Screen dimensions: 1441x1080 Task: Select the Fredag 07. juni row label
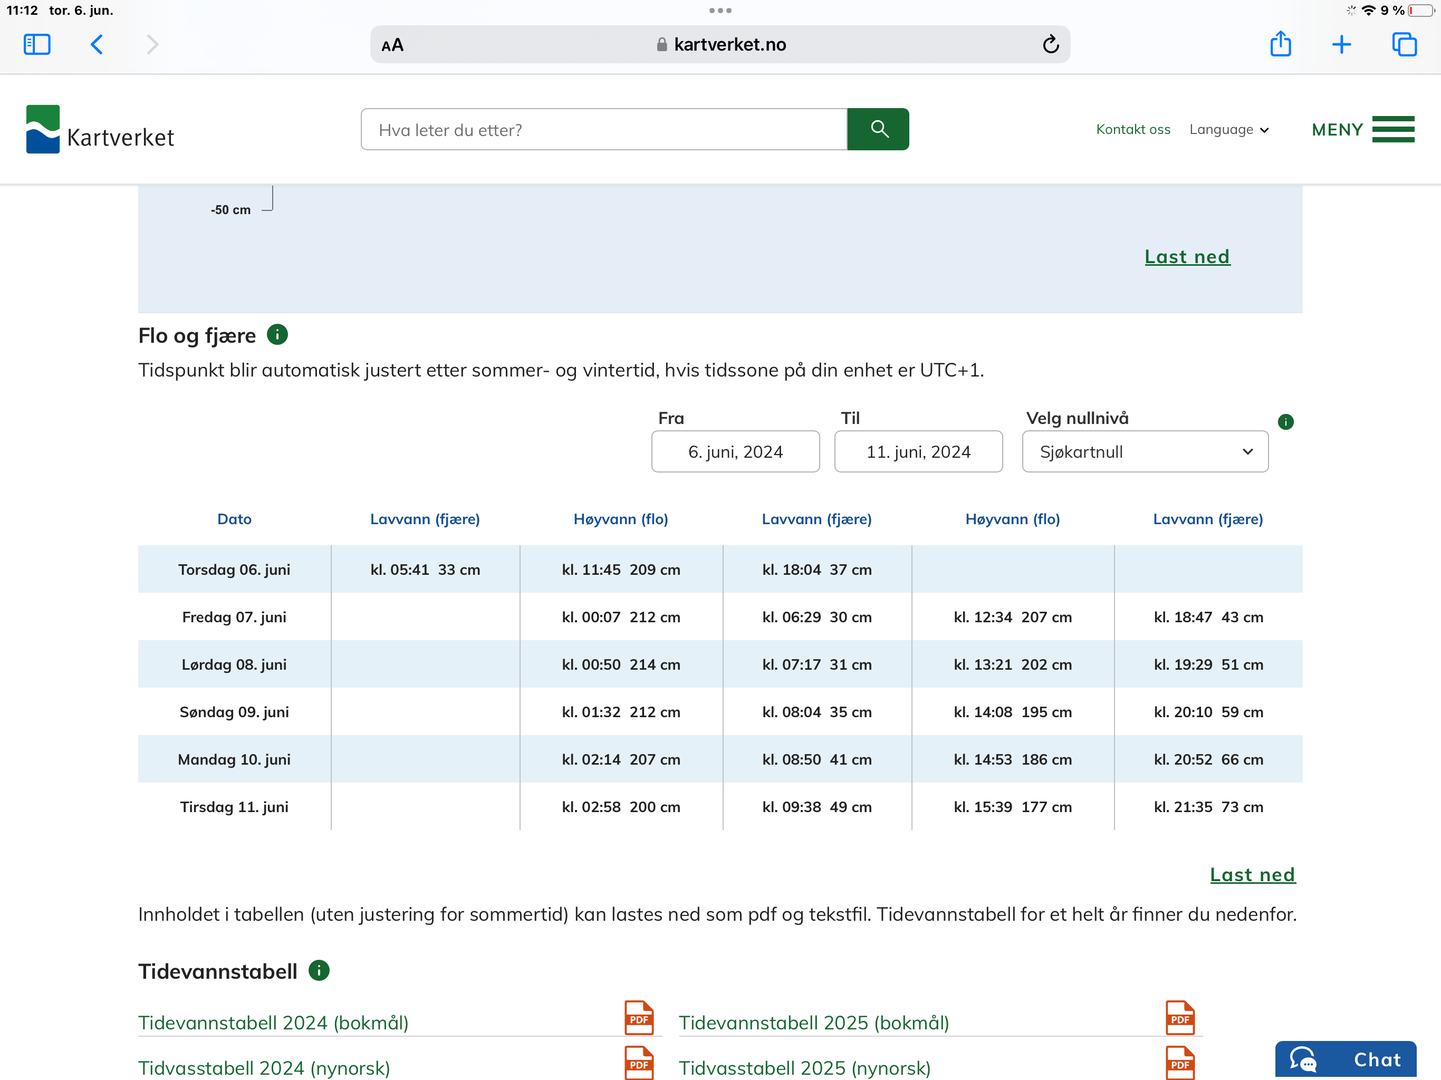pos(234,617)
